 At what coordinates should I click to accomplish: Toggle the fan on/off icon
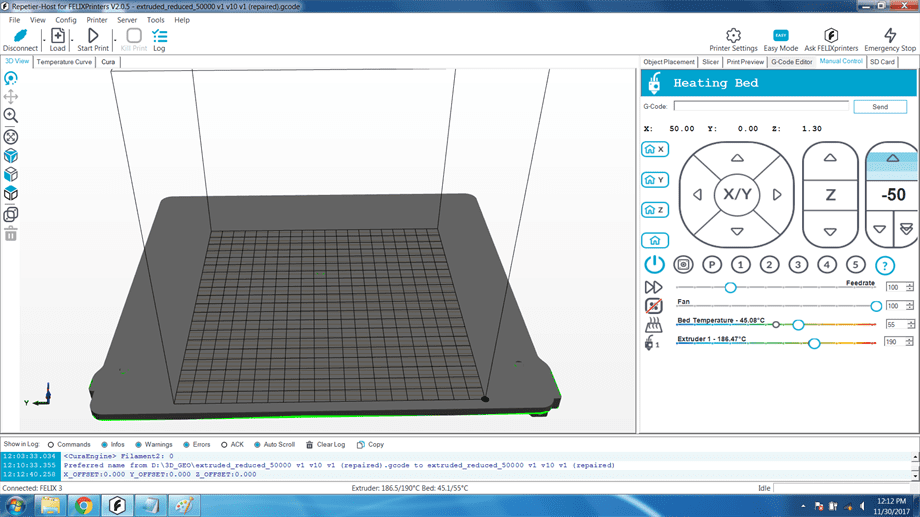point(654,306)
